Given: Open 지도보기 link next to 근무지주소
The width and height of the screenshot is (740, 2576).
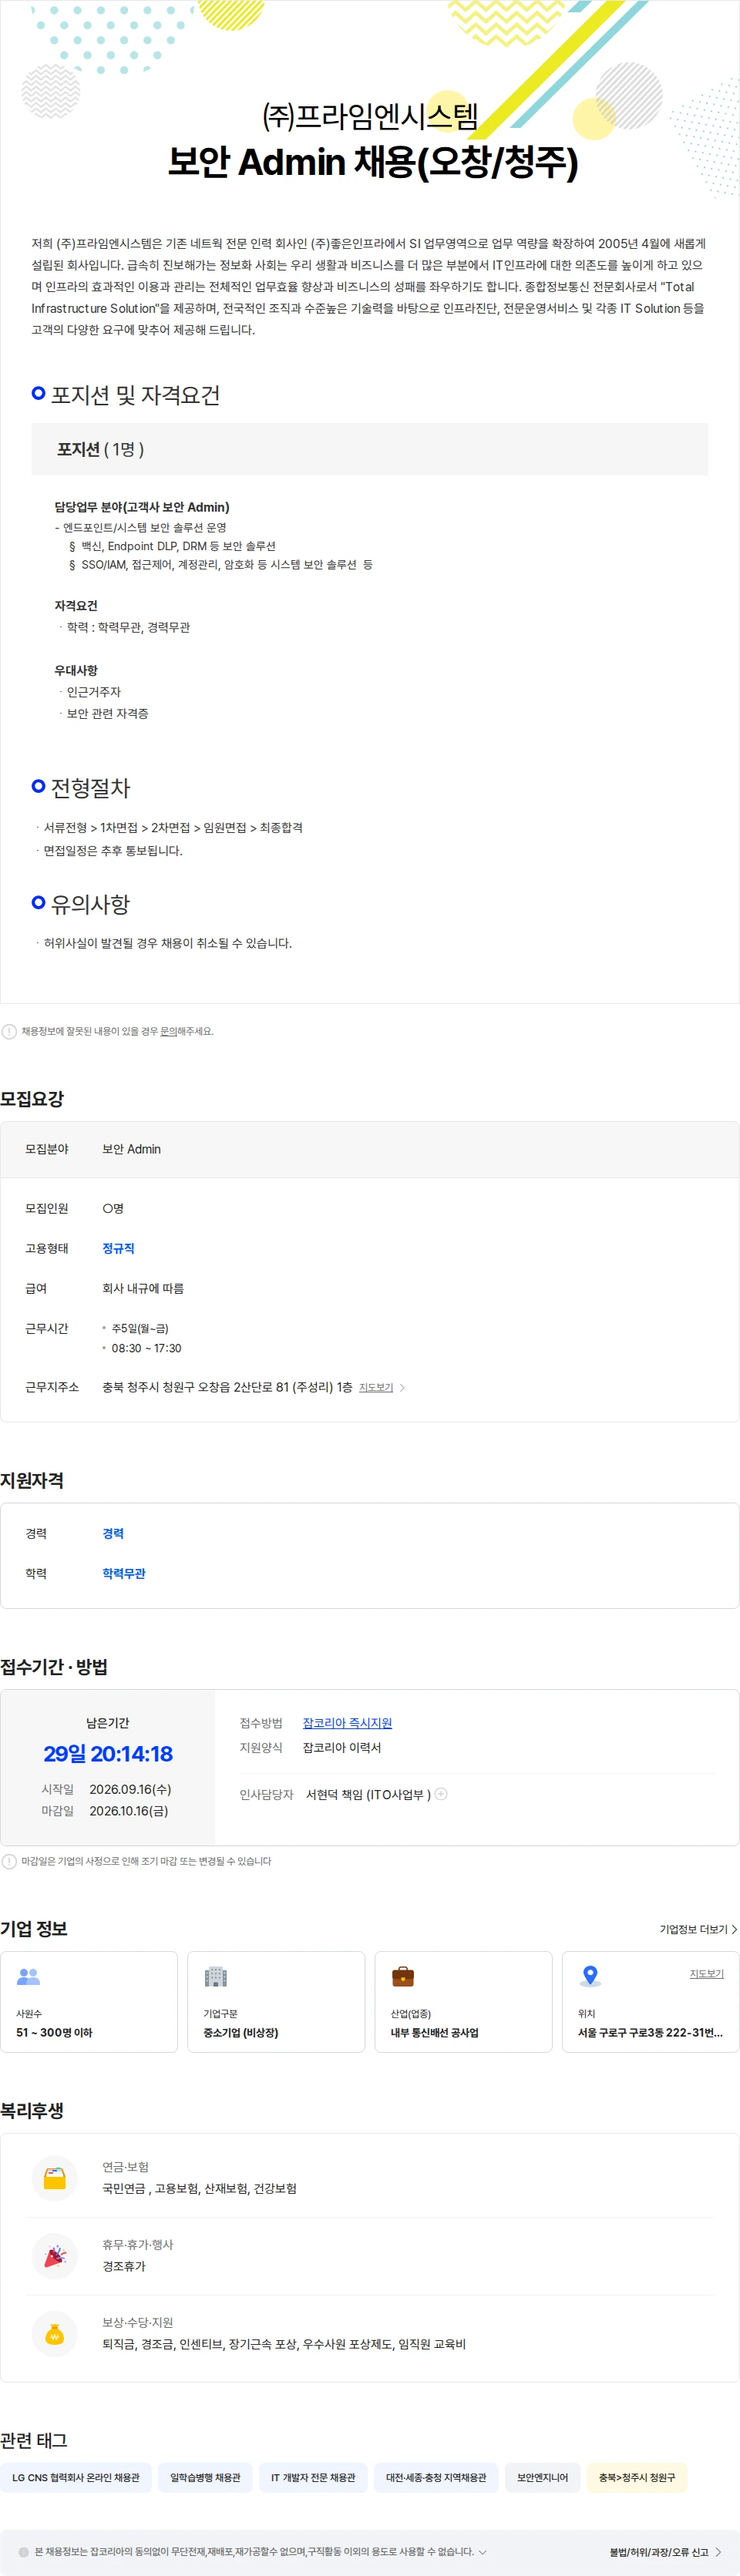Looking at the screenshot, I should pyautogui.click(x=376, y=1387).
